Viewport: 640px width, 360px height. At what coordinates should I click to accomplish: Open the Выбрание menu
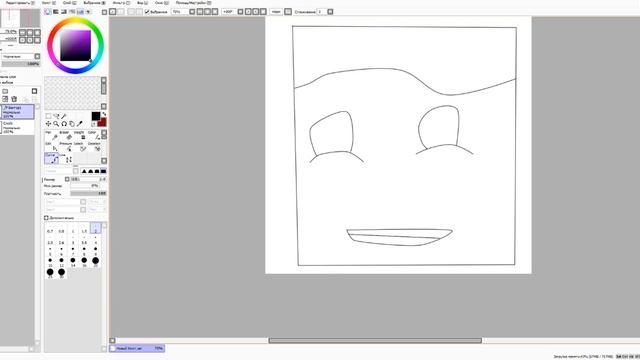(94, 3)
